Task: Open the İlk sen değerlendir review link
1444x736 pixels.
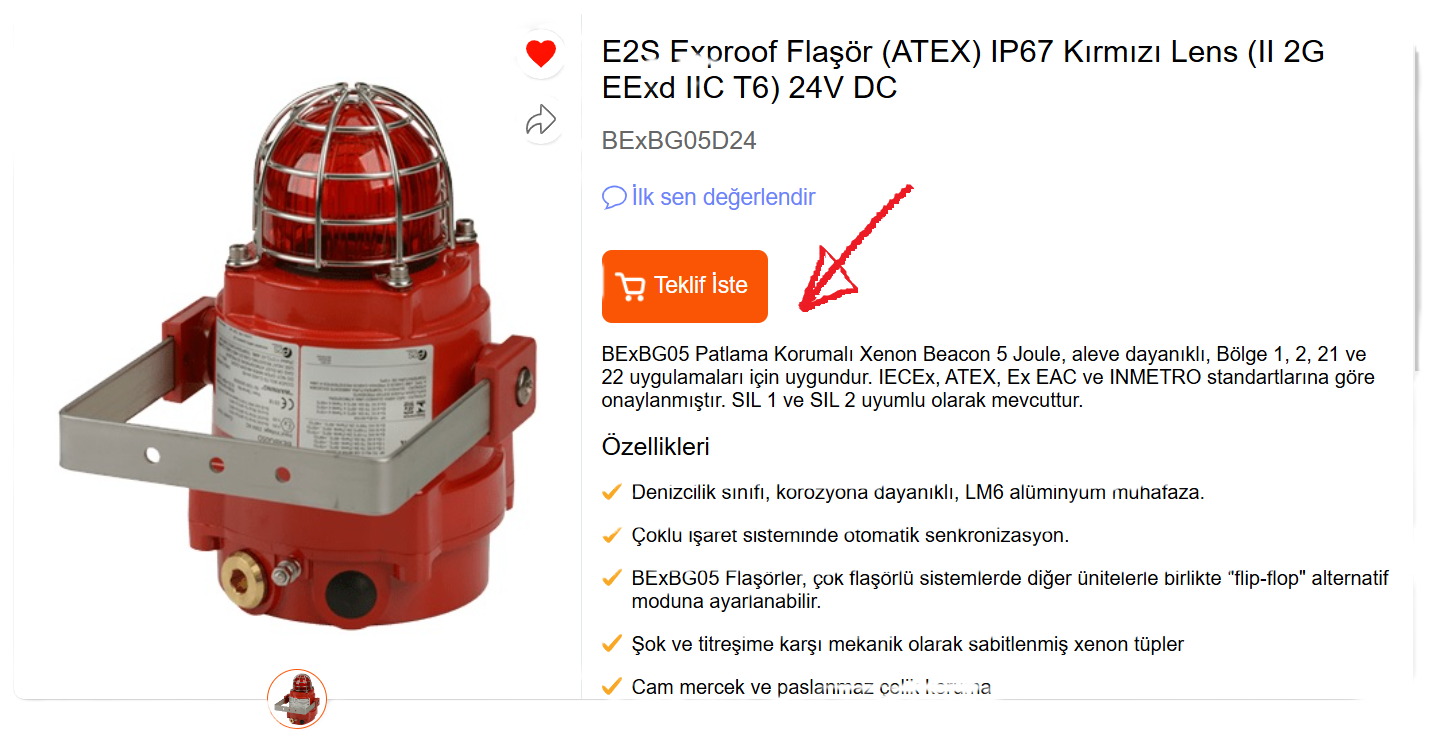Action: click(x=724, y=197)
